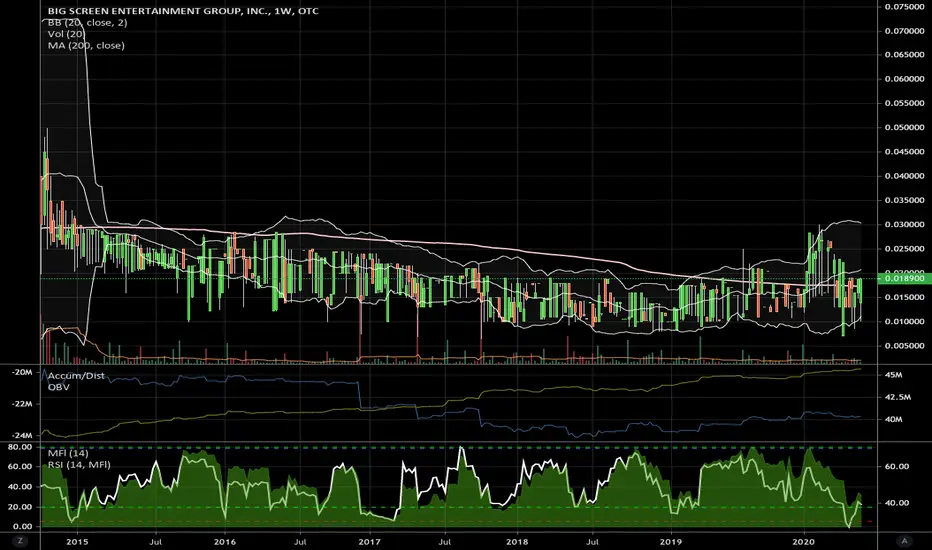Click the 0.010000 price axis label
This screenshot has height=550, width=932.
pyautogui.click(x=905, y=322)
